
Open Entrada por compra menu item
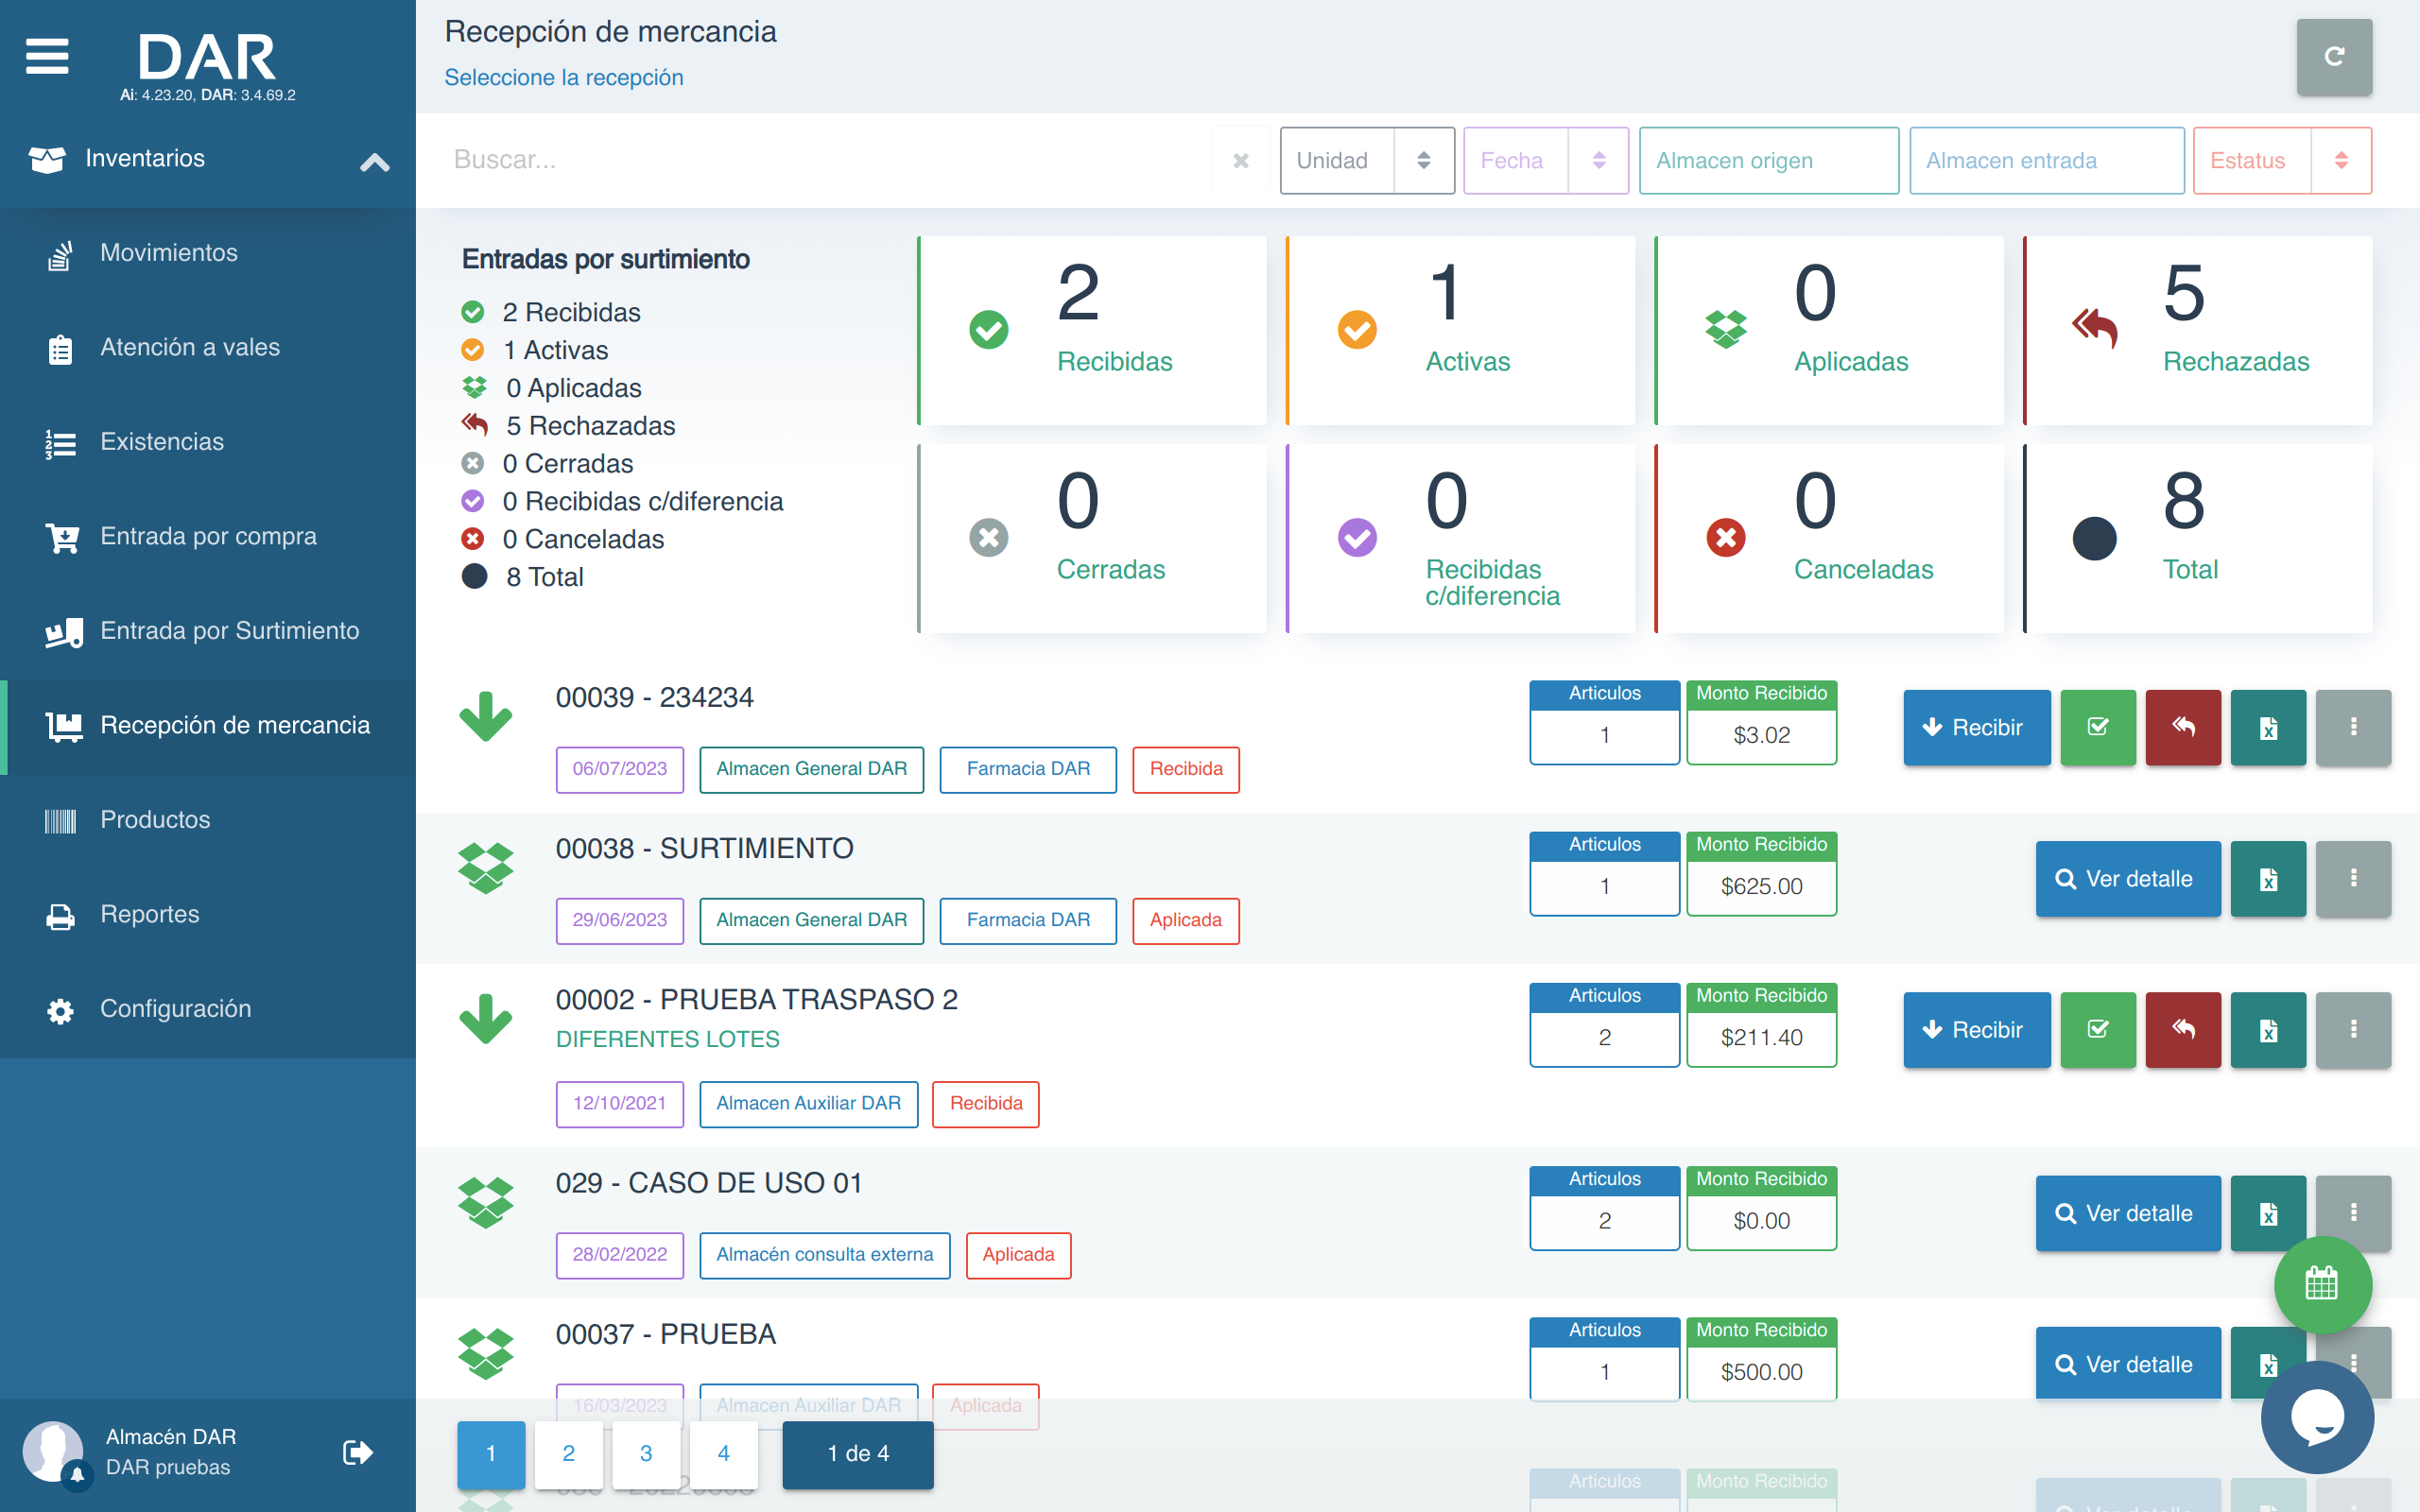[x=208, y=537]
